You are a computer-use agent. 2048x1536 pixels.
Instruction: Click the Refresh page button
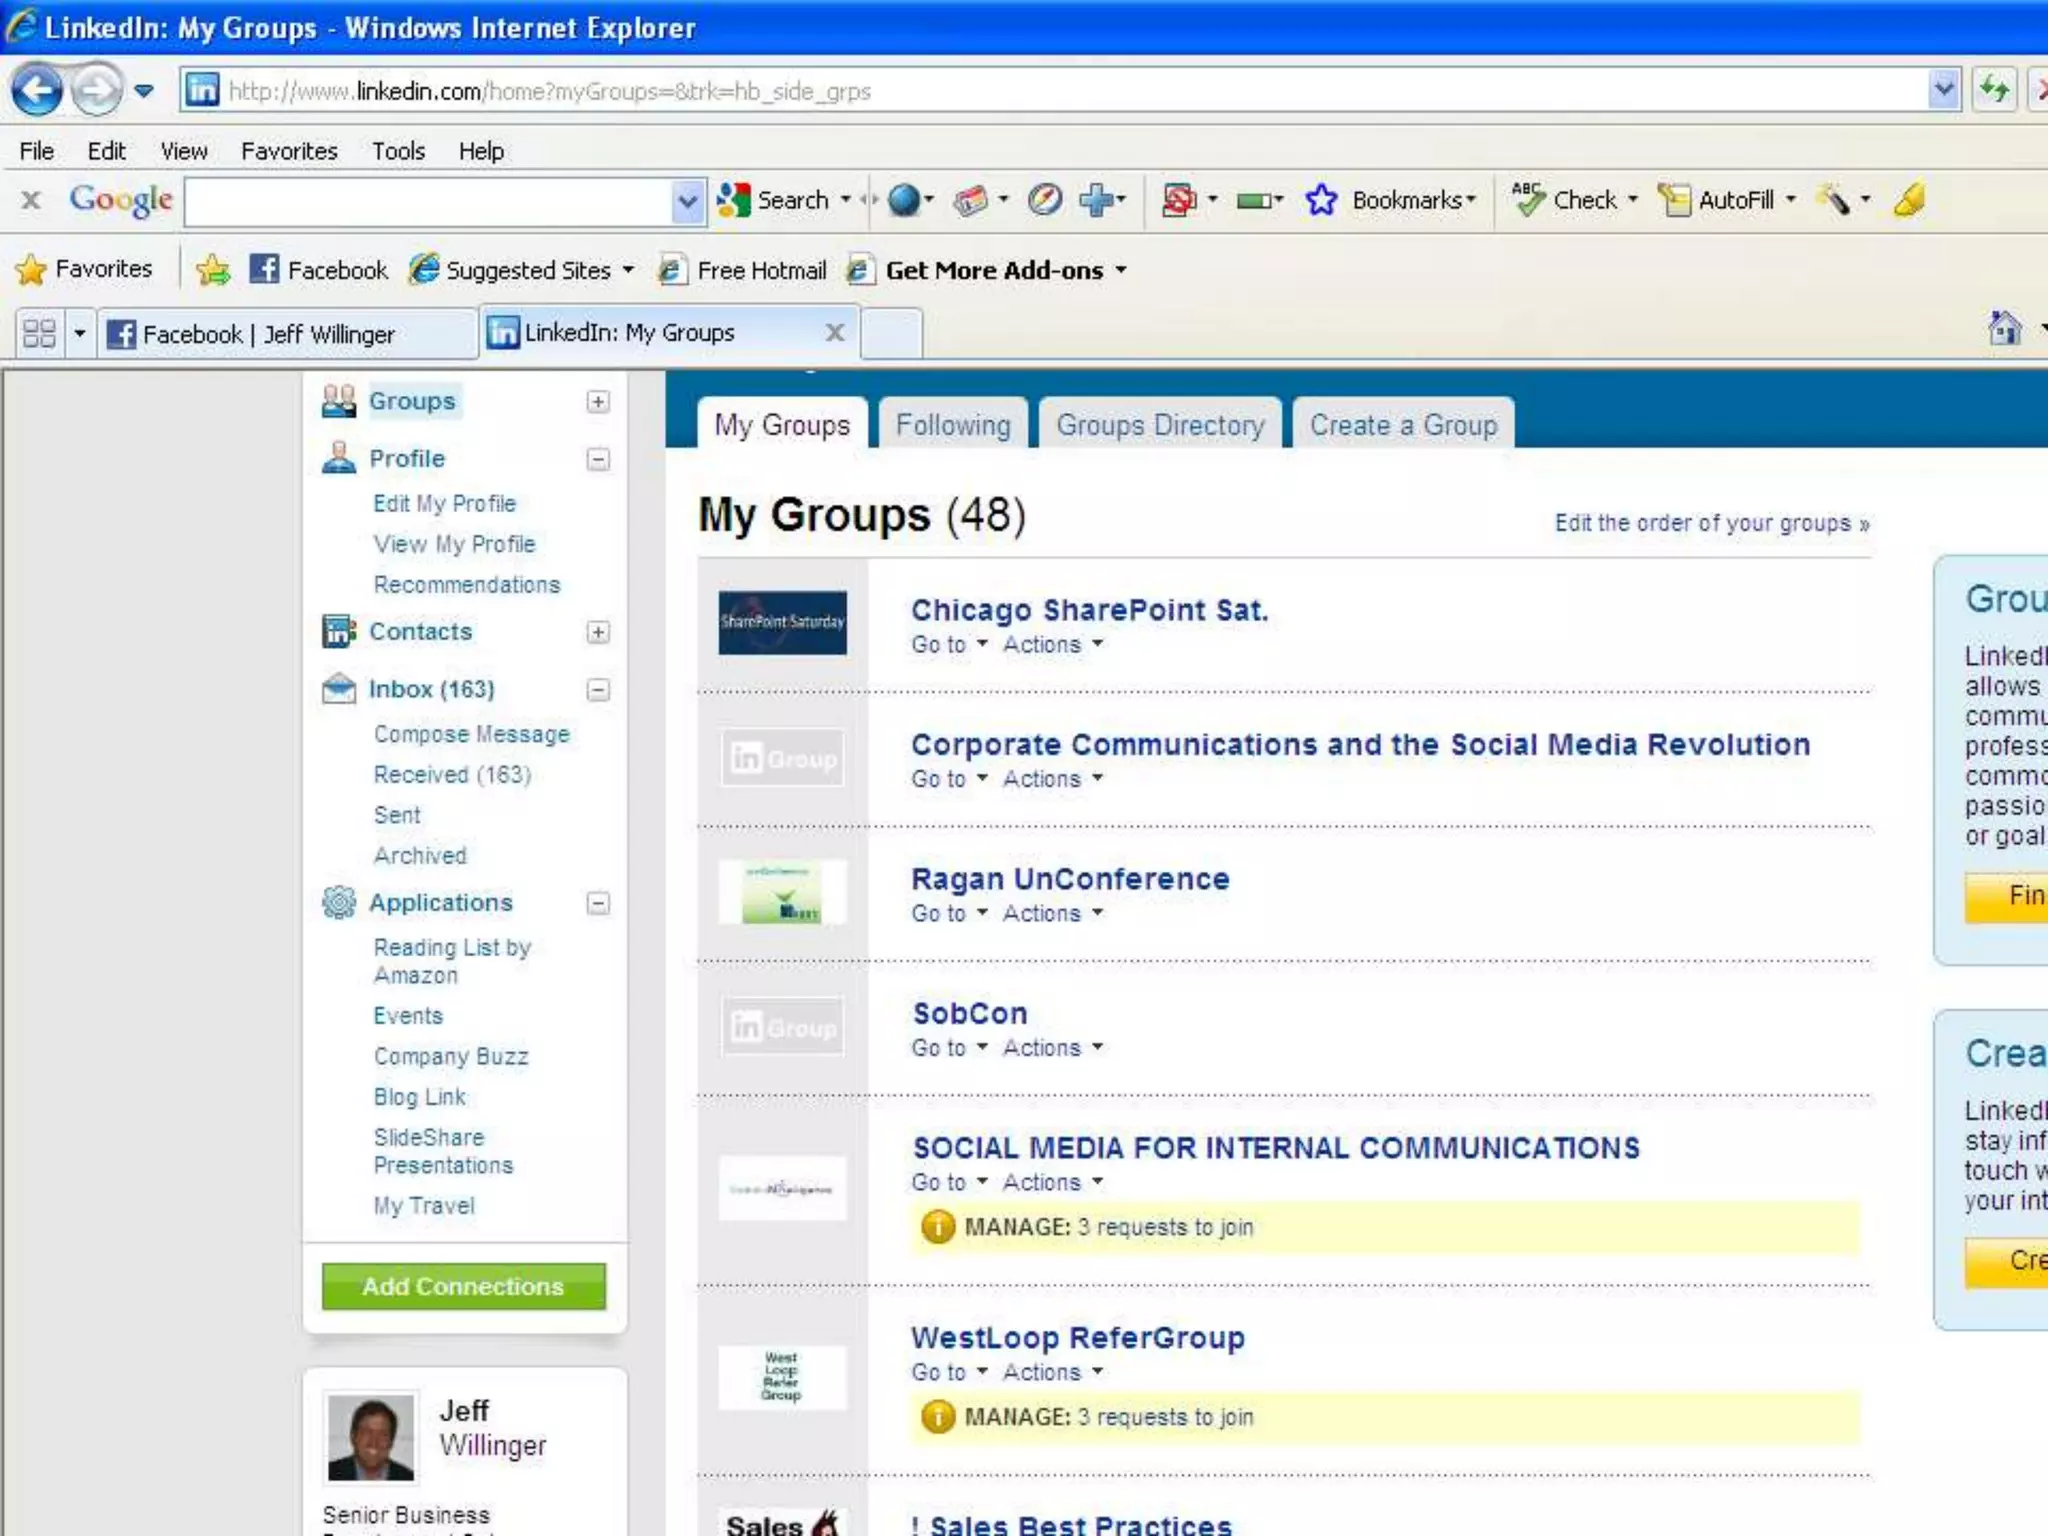coord(1995,91)
